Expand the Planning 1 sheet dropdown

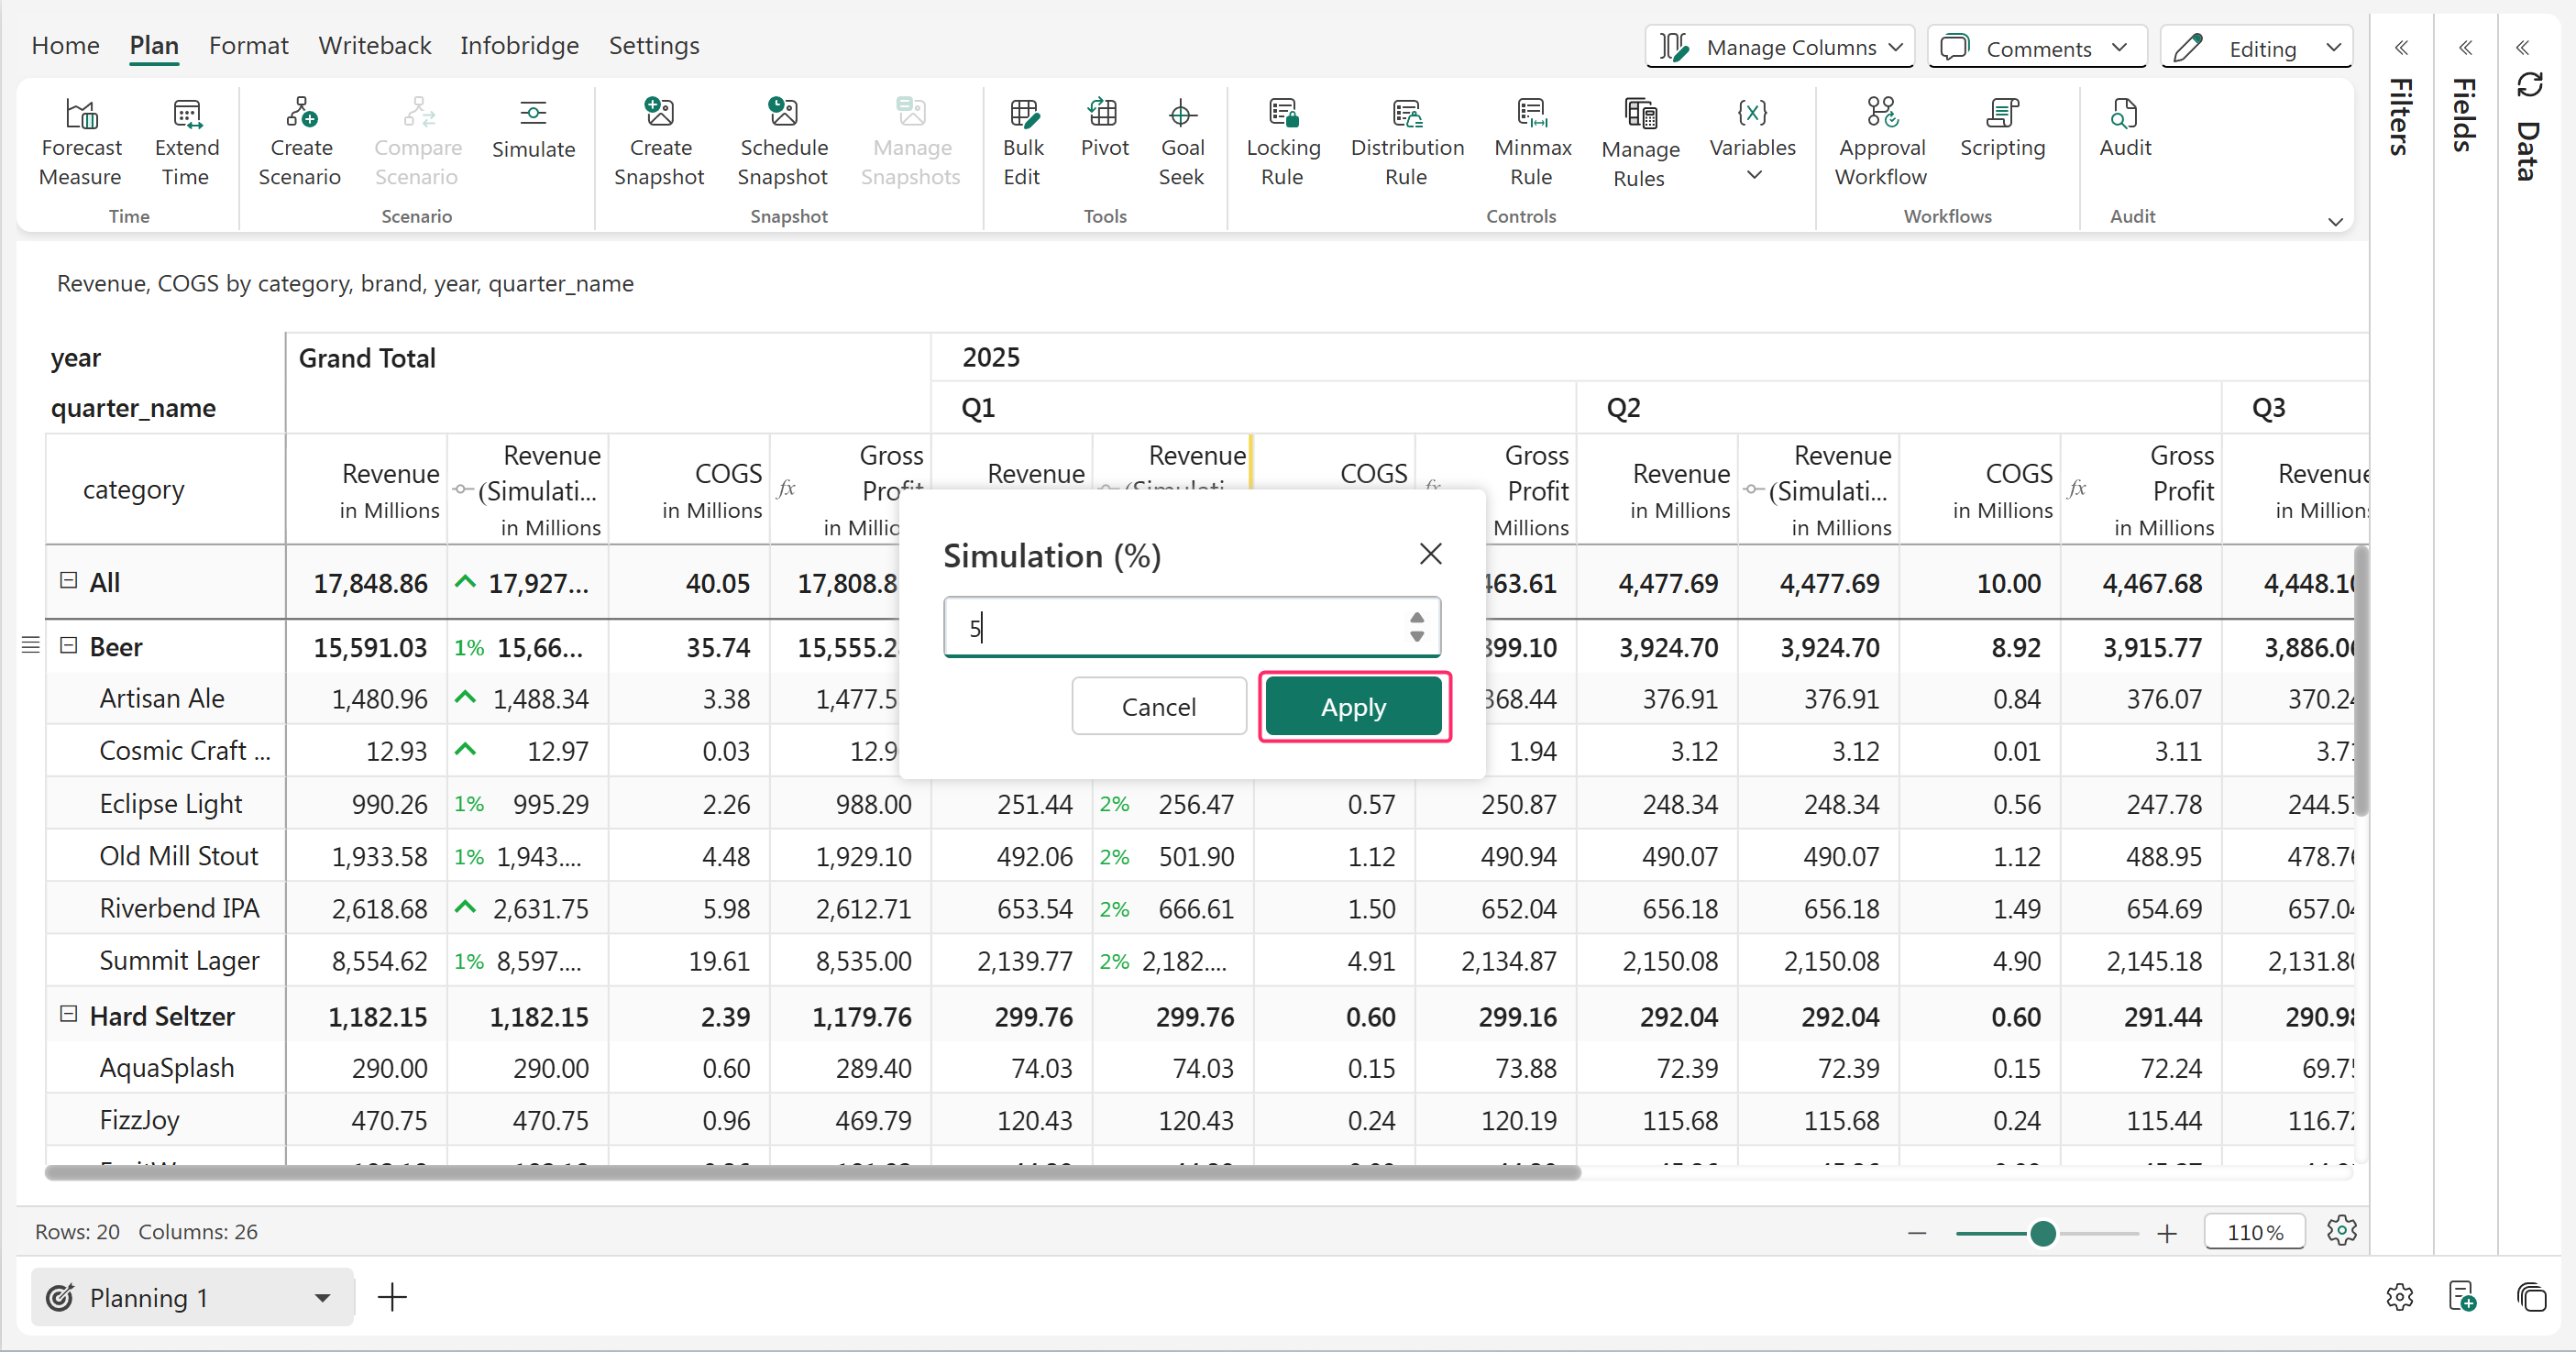point(322,1298)
